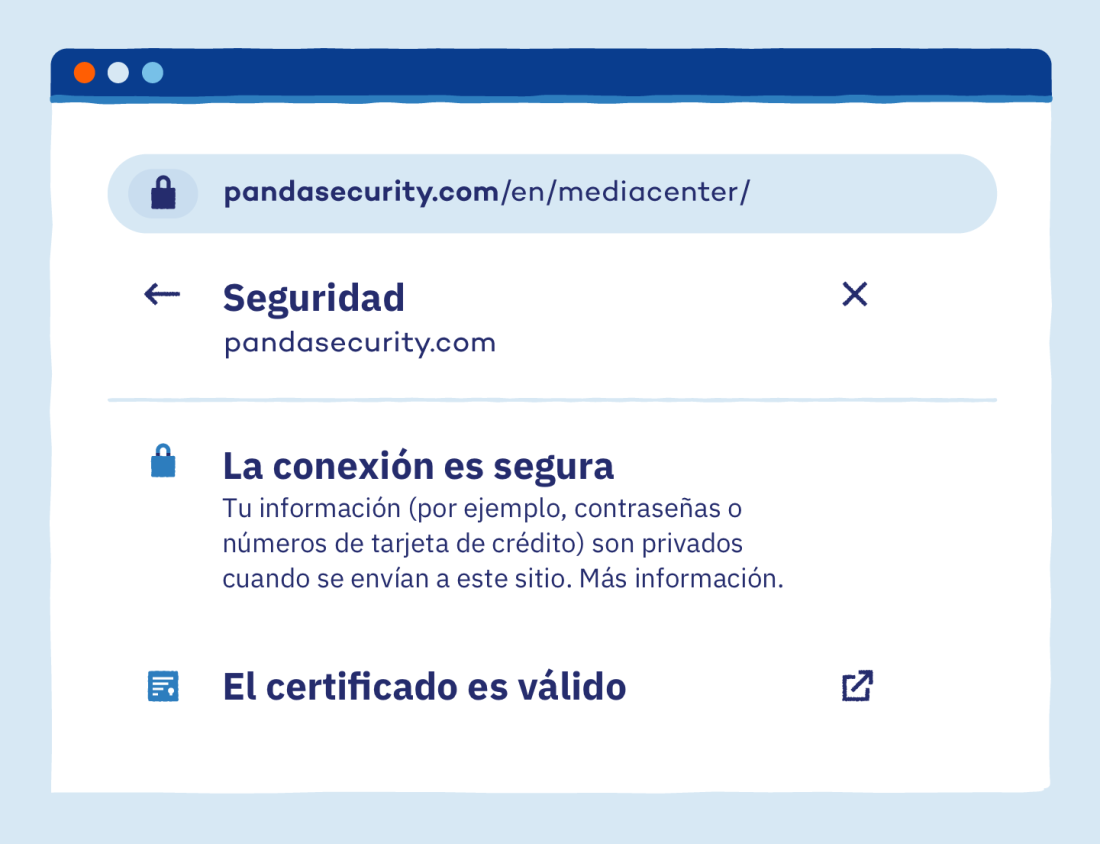Click the 'Seguridad' panel title
The width and height of the screenshot is (1100, 844).
point(313,297)
